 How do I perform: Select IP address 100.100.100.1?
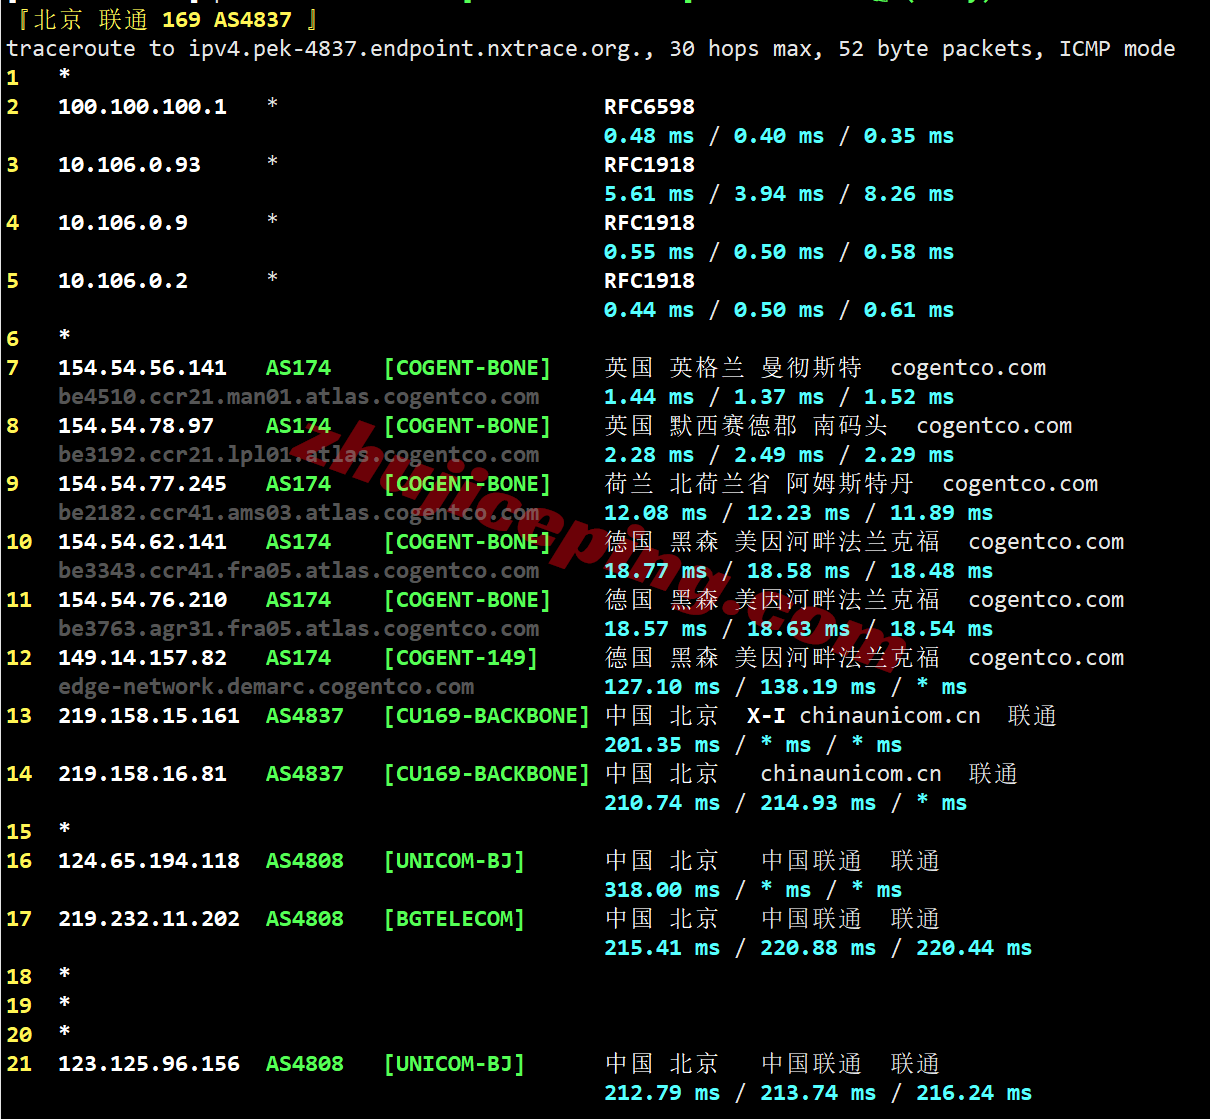[142, 107]
